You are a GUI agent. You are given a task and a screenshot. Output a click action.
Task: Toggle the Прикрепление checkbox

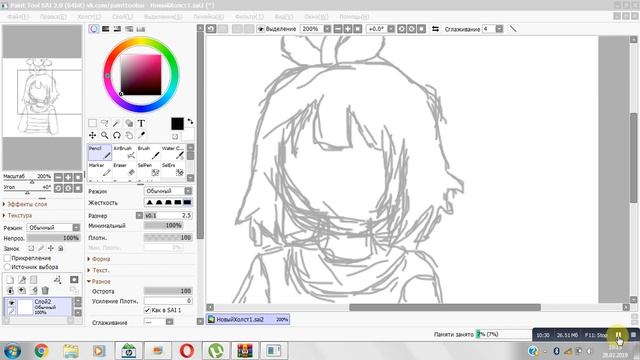pos(7,258)
